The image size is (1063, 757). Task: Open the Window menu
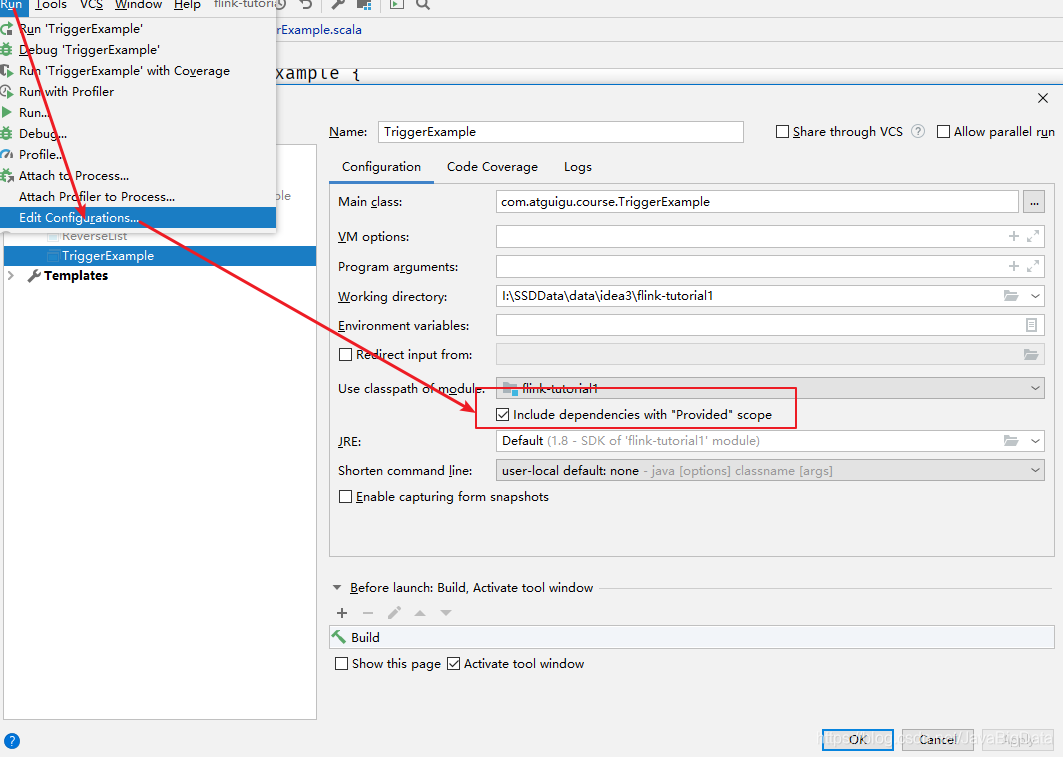138,5
